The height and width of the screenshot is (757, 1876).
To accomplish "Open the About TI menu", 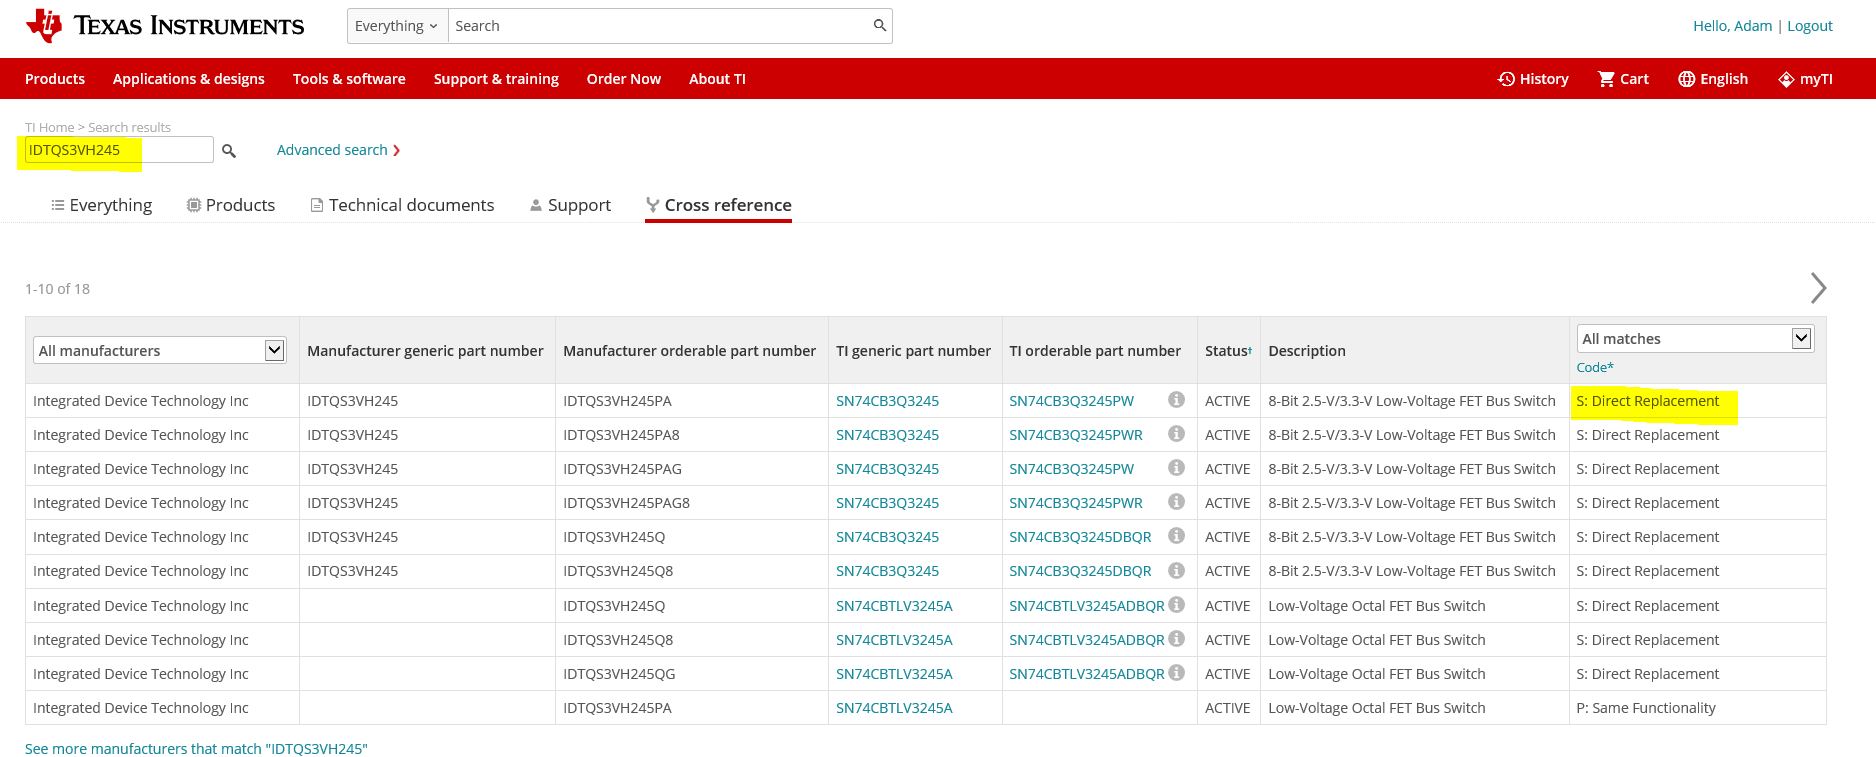I will pyautogui.click(x=717, y=79).
